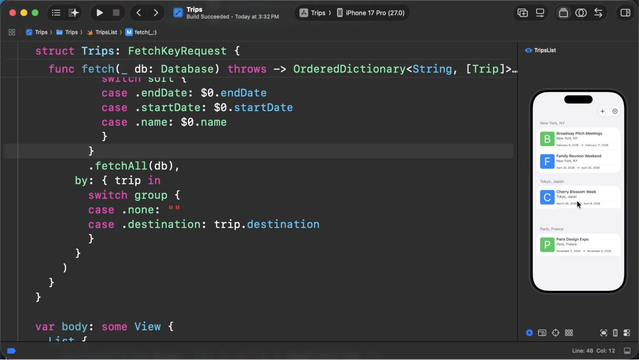Open TripsList file in jump bar

pyautogui.click(x=102, y=32)
